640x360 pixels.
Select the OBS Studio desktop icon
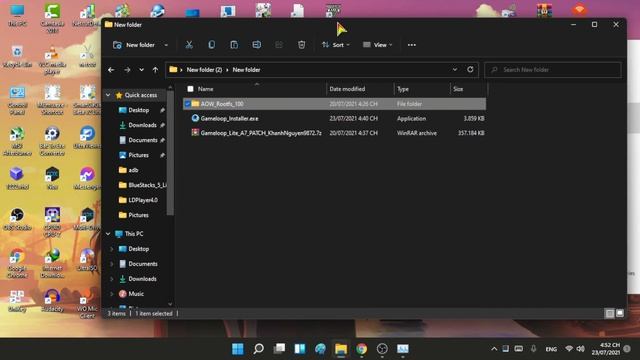(x=17, y=220)
